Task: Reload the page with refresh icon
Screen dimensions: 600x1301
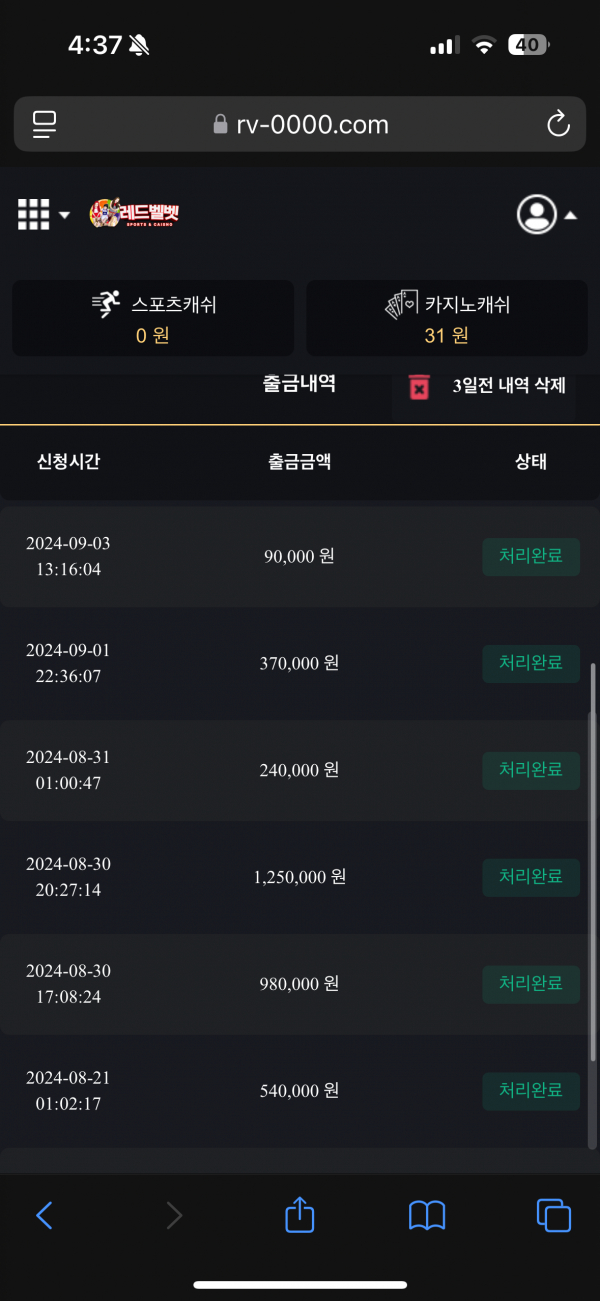Action: (558, 124)
